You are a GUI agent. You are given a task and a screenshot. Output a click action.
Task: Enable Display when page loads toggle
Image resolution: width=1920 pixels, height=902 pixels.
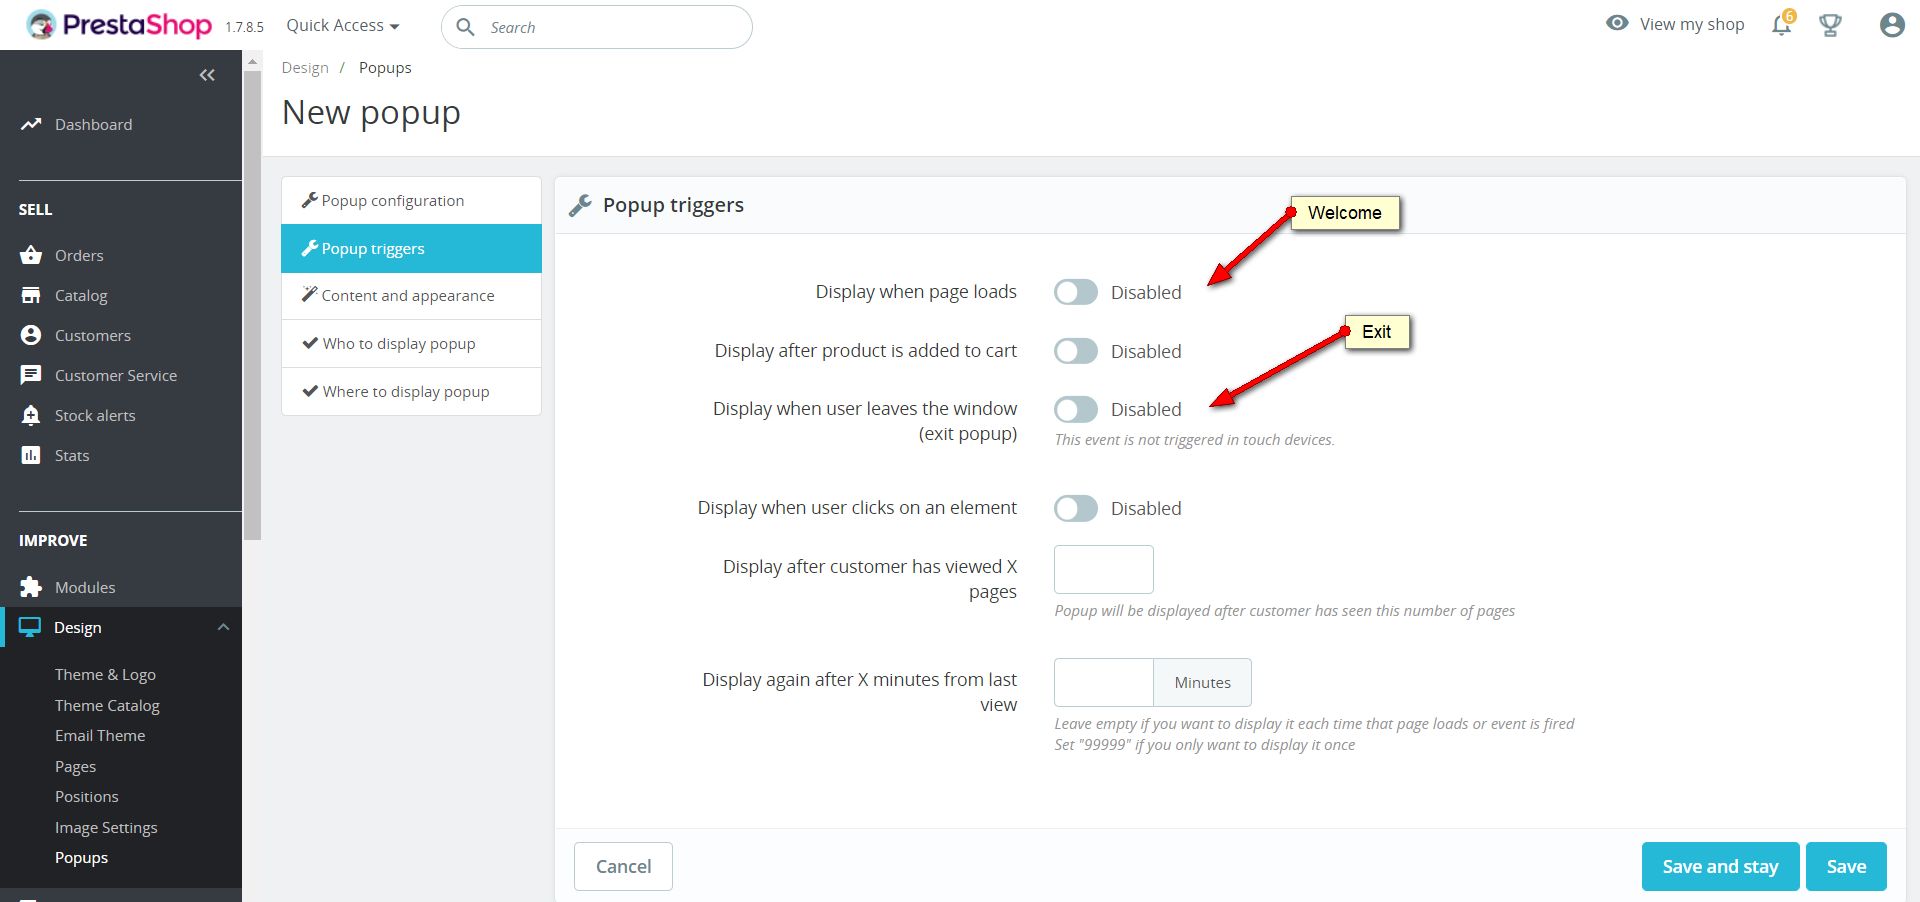1076,292
